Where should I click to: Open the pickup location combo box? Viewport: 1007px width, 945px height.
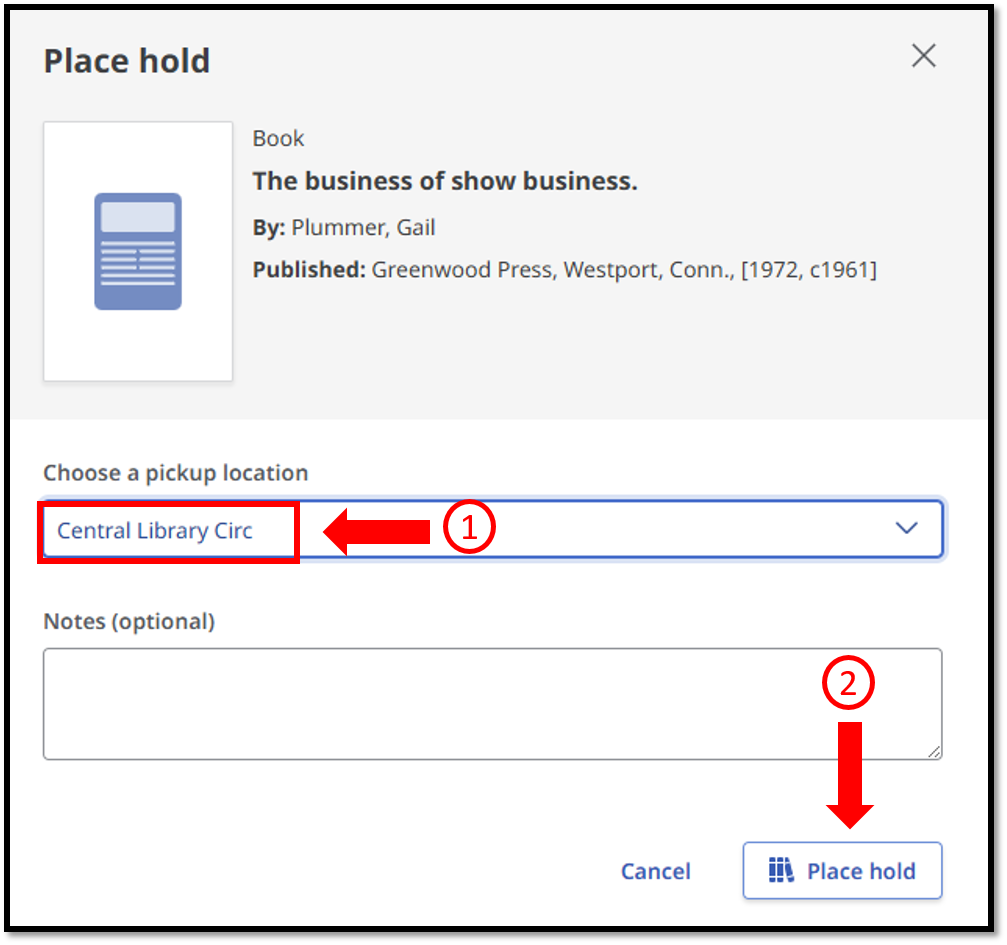coord(620,529)
